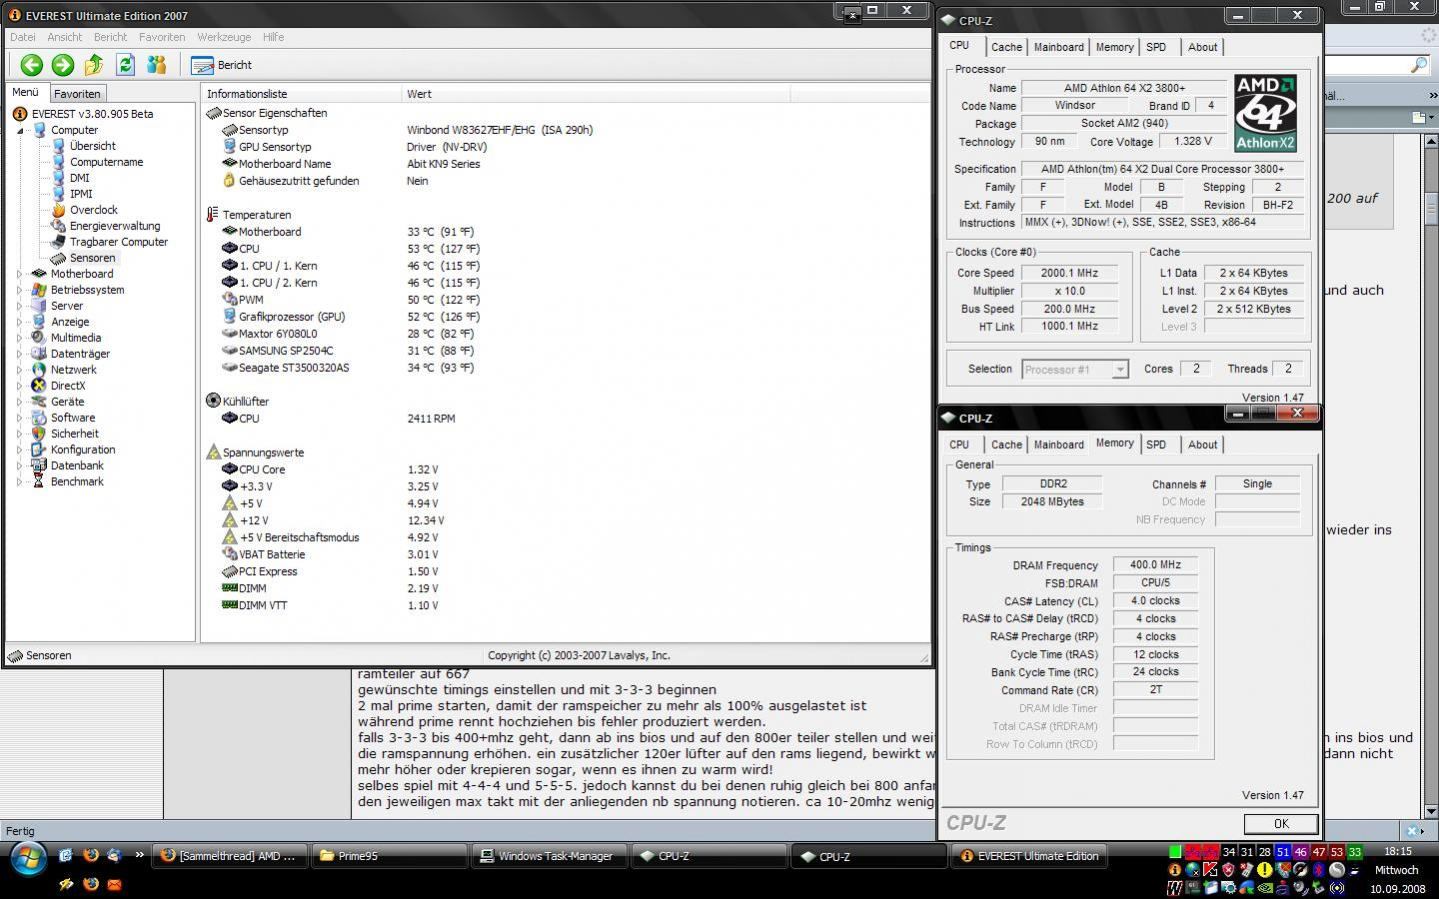1439x899 pixels.
Task: Open the Bericht report button
Action: pos(222,65)
